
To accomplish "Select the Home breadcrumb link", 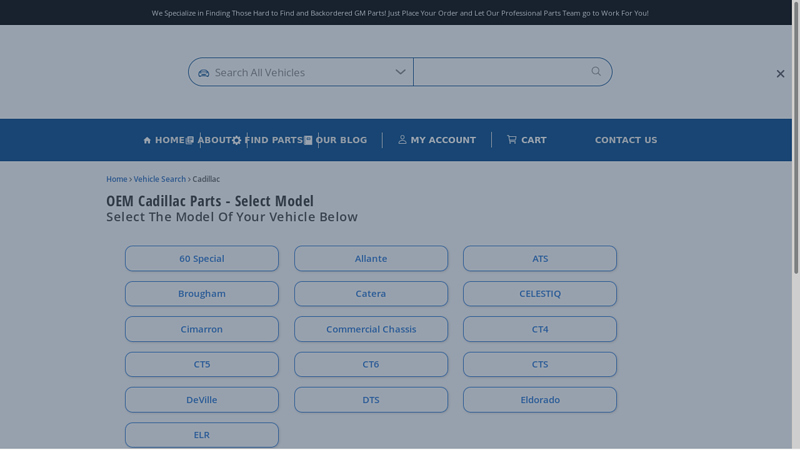I will (116, 179).
